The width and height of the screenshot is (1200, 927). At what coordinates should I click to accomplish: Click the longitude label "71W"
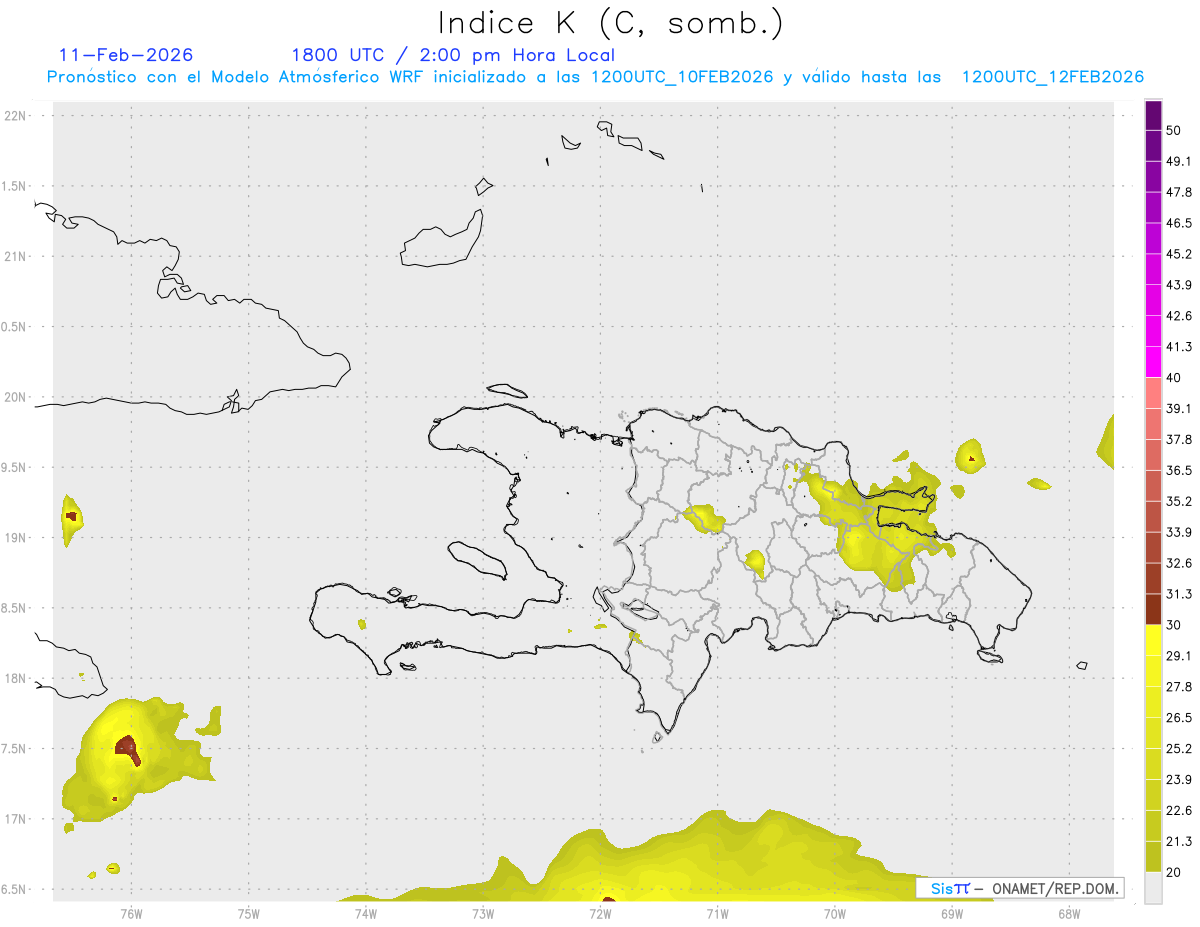point(717,914)
